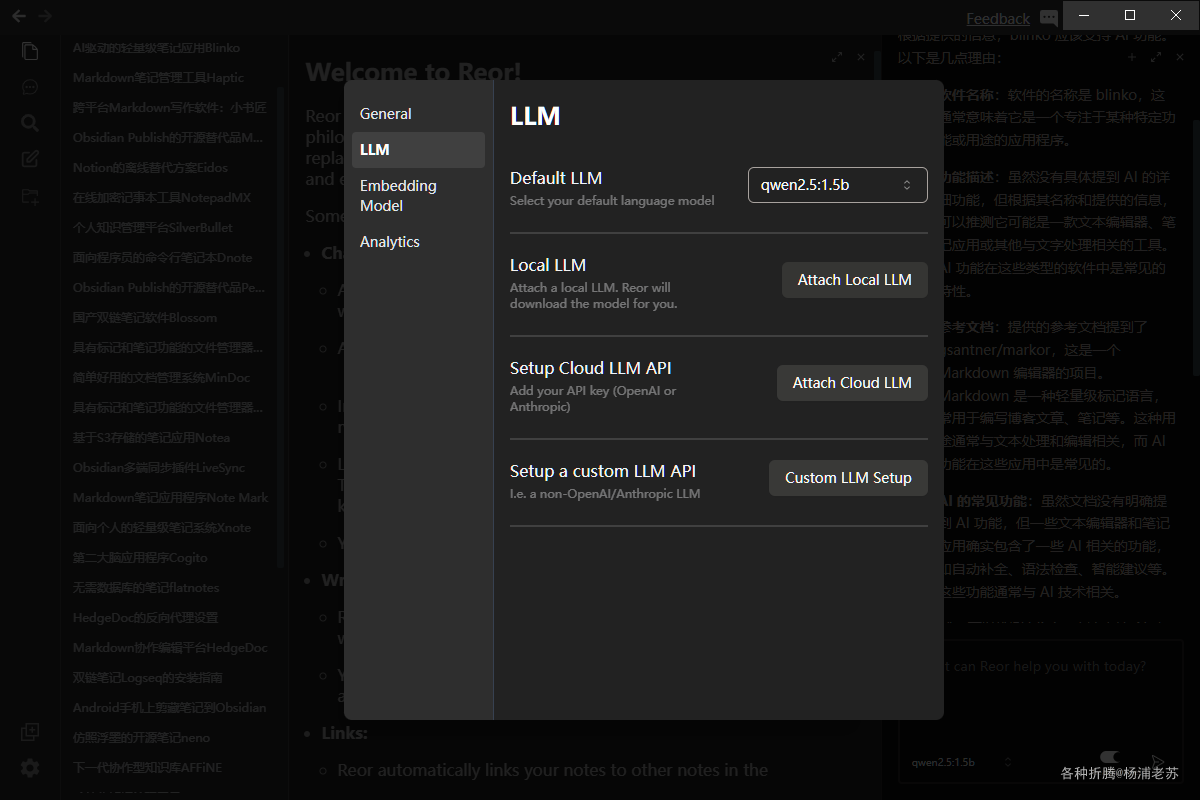The height and width of the screenshot is (800, 1200).
Task: Click the Local LLM section label
Action: click(548, 265)
